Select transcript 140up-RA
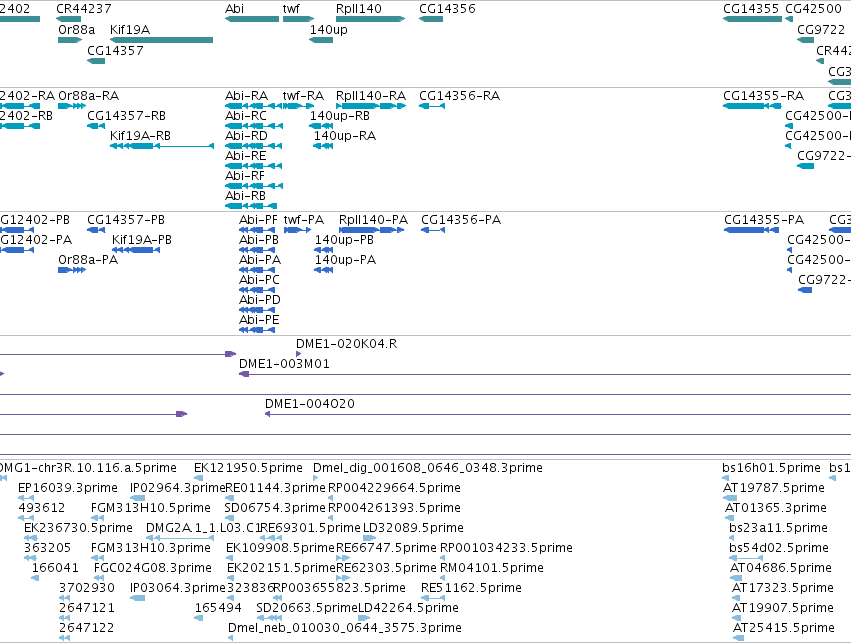The image size is (851, 643). [x=323, y=146]
